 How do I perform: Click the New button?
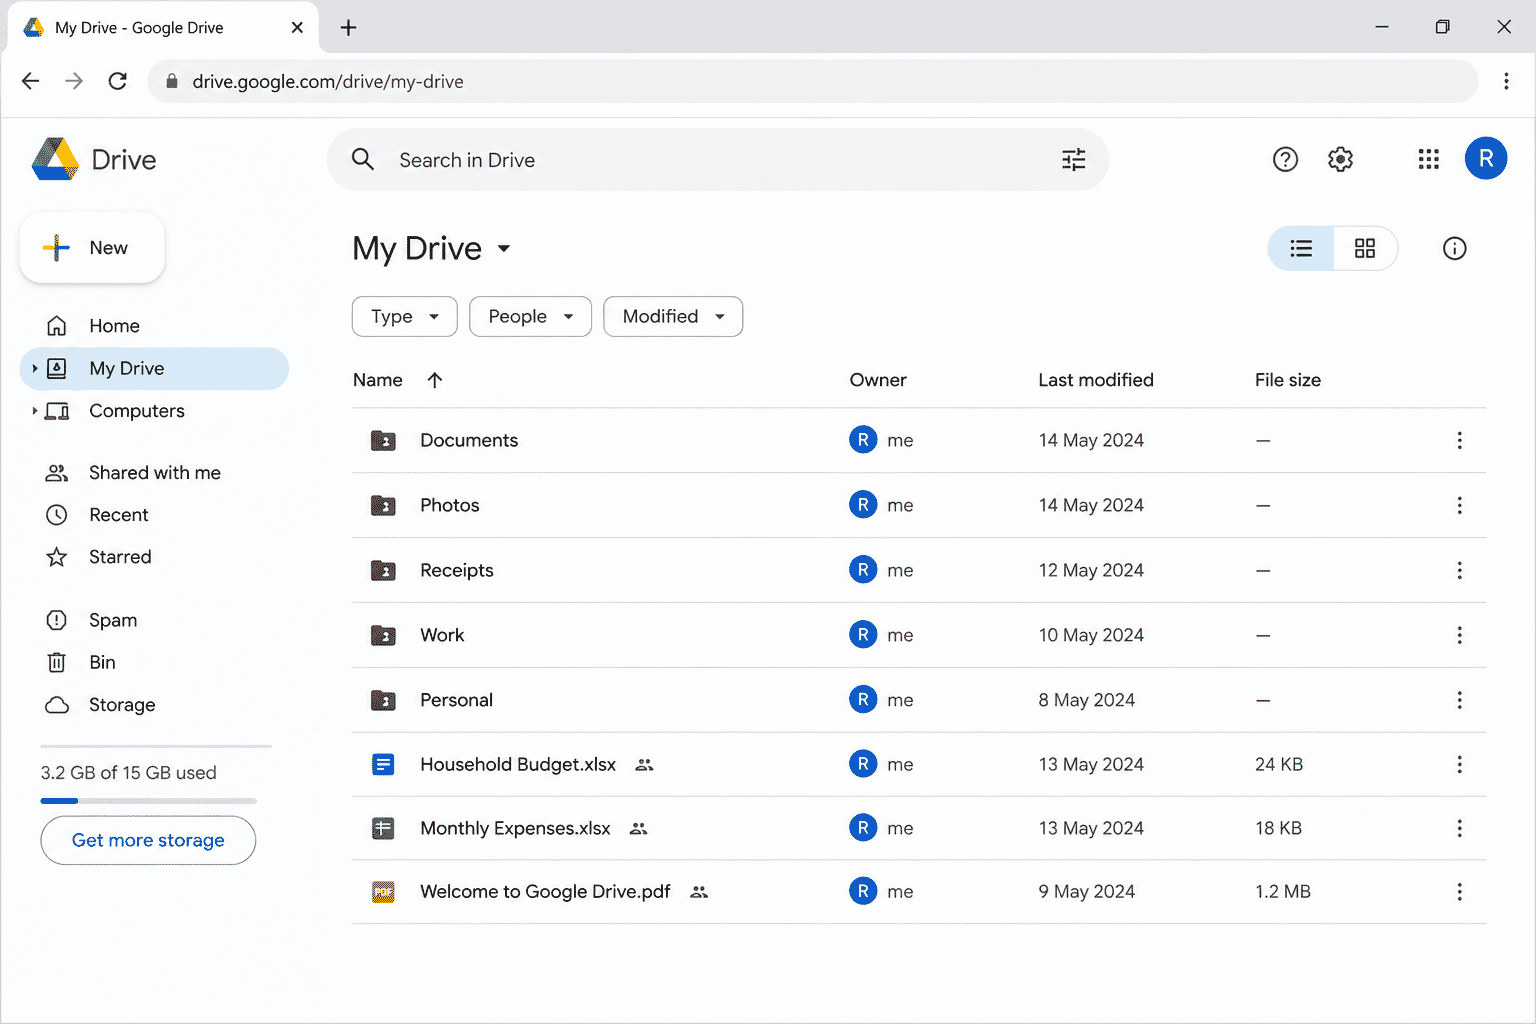(x=92, y=248)
